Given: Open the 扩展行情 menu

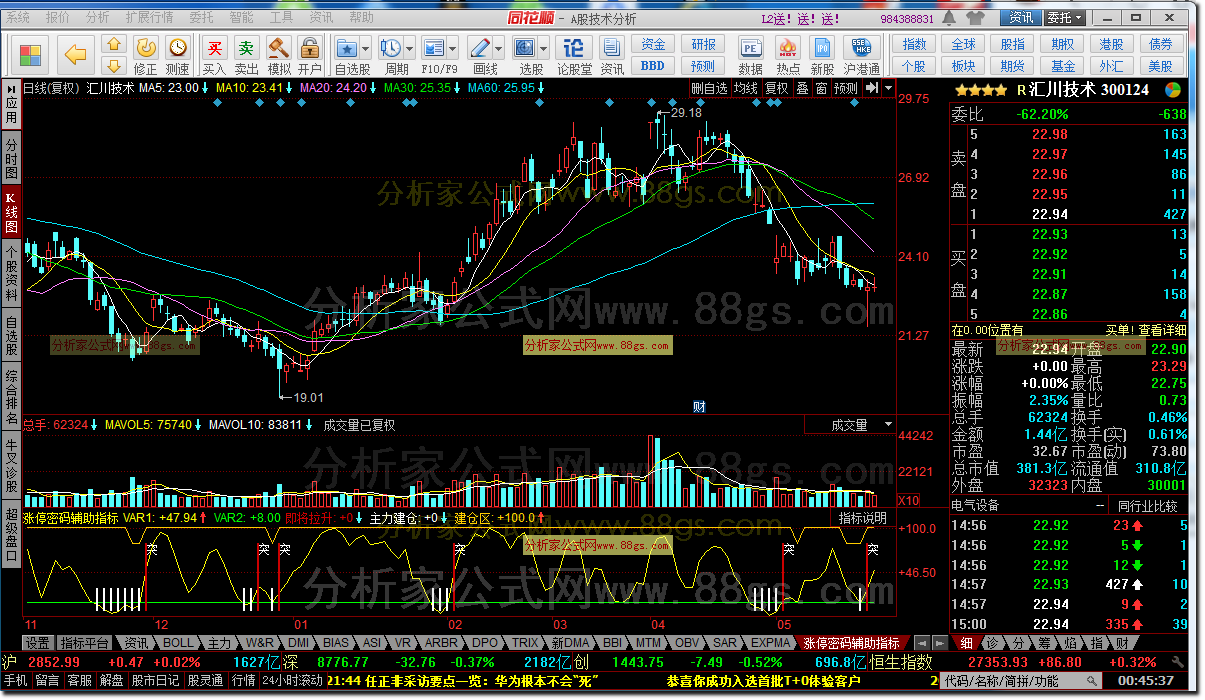Looking at the screenshot, I should [149, 18].
